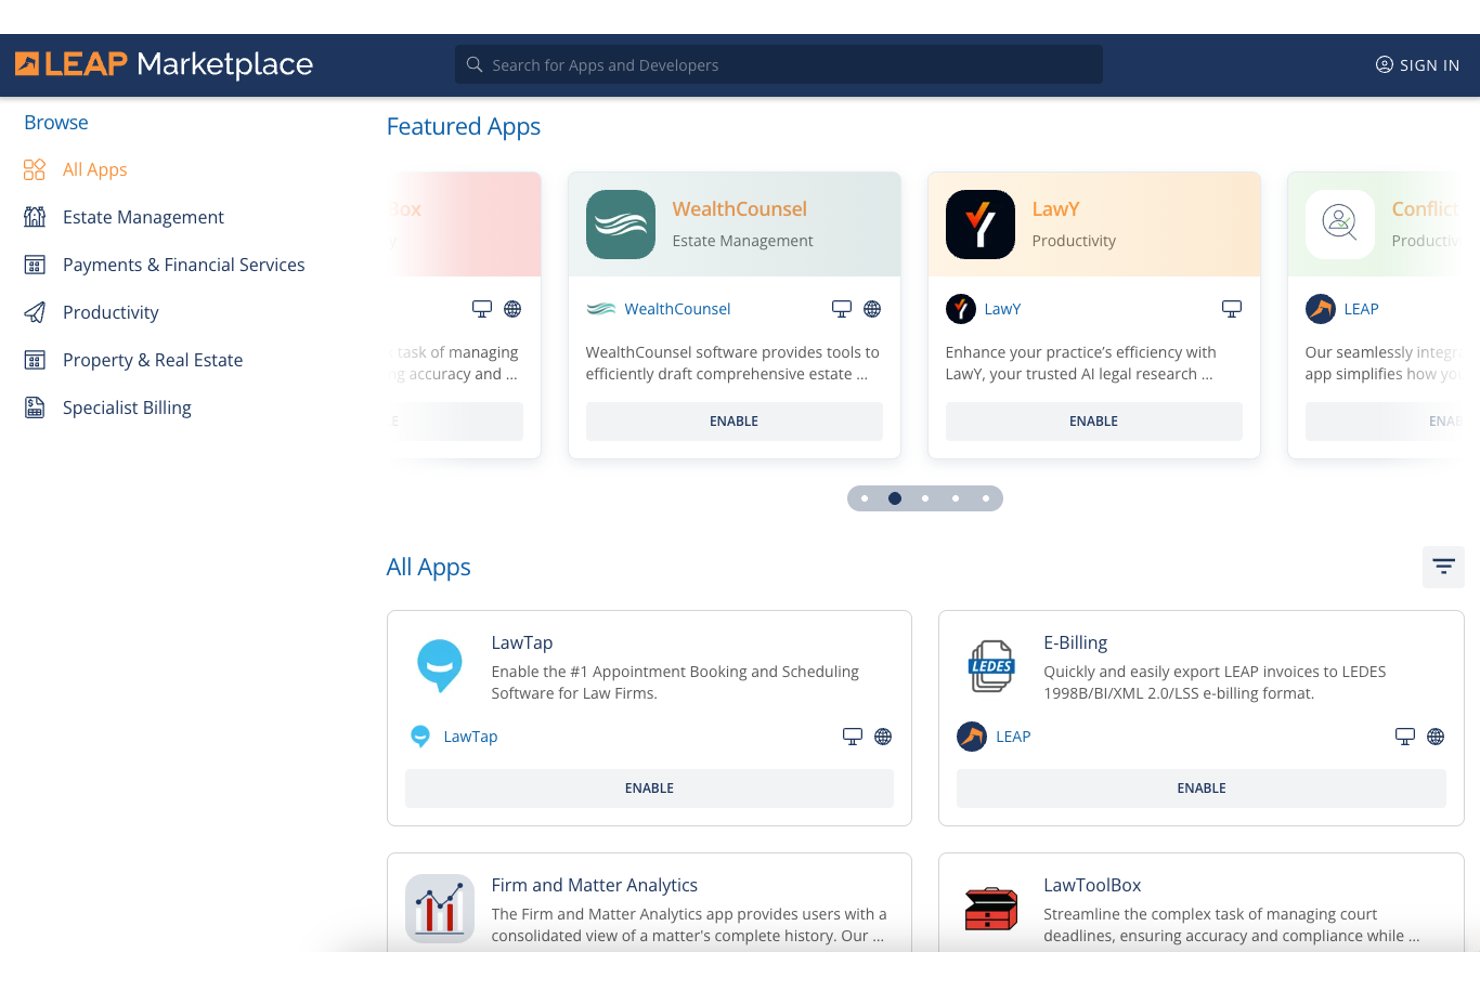Open LawY developer link
1480x987 pixels.
(x=1002, y=309)
